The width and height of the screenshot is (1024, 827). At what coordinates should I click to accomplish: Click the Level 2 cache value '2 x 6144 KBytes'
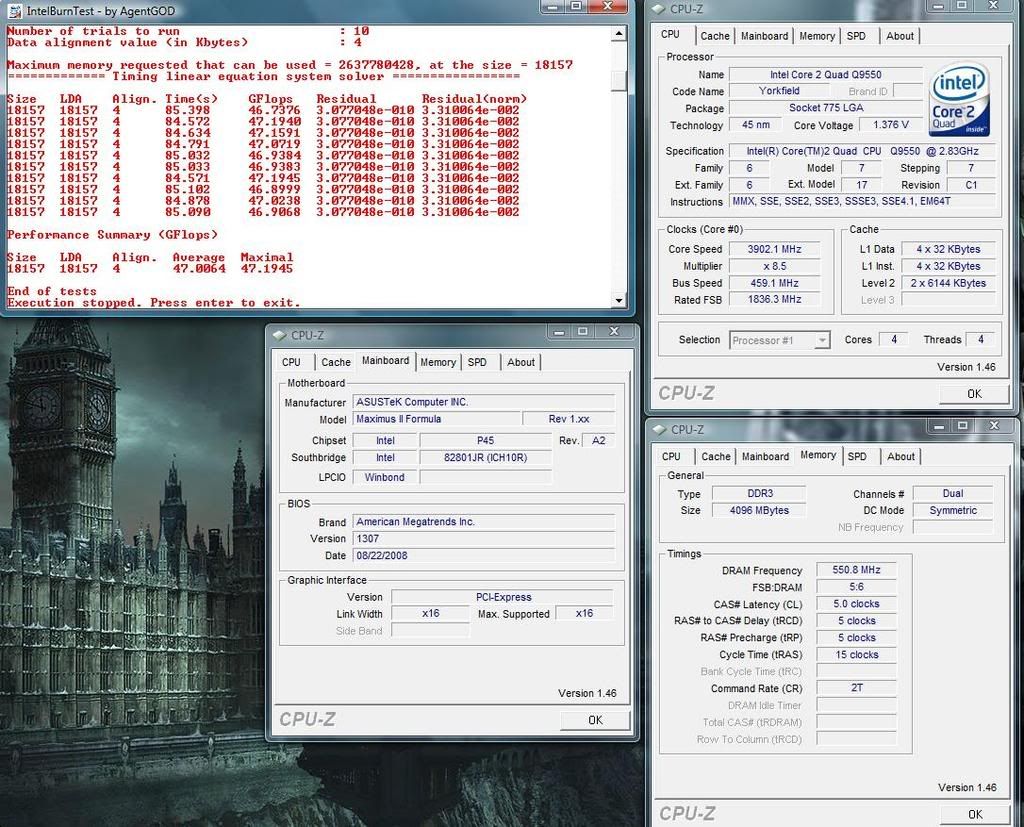coord(948,283)
